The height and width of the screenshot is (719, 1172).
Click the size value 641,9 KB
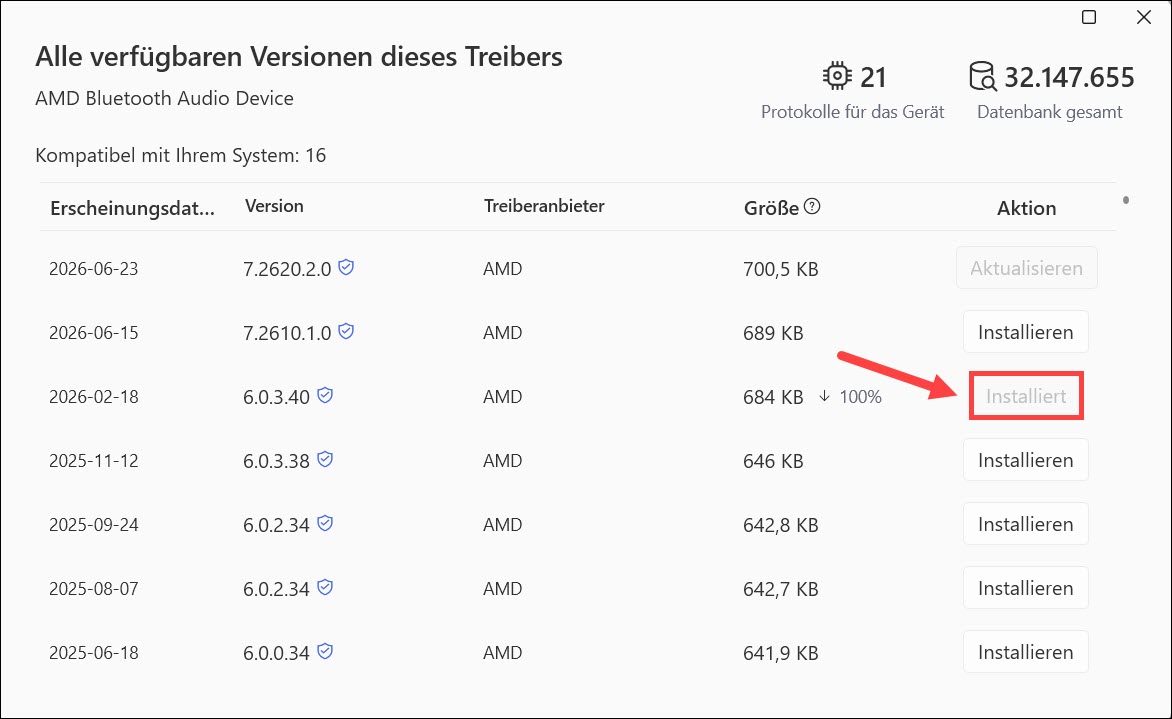[780, 653]
